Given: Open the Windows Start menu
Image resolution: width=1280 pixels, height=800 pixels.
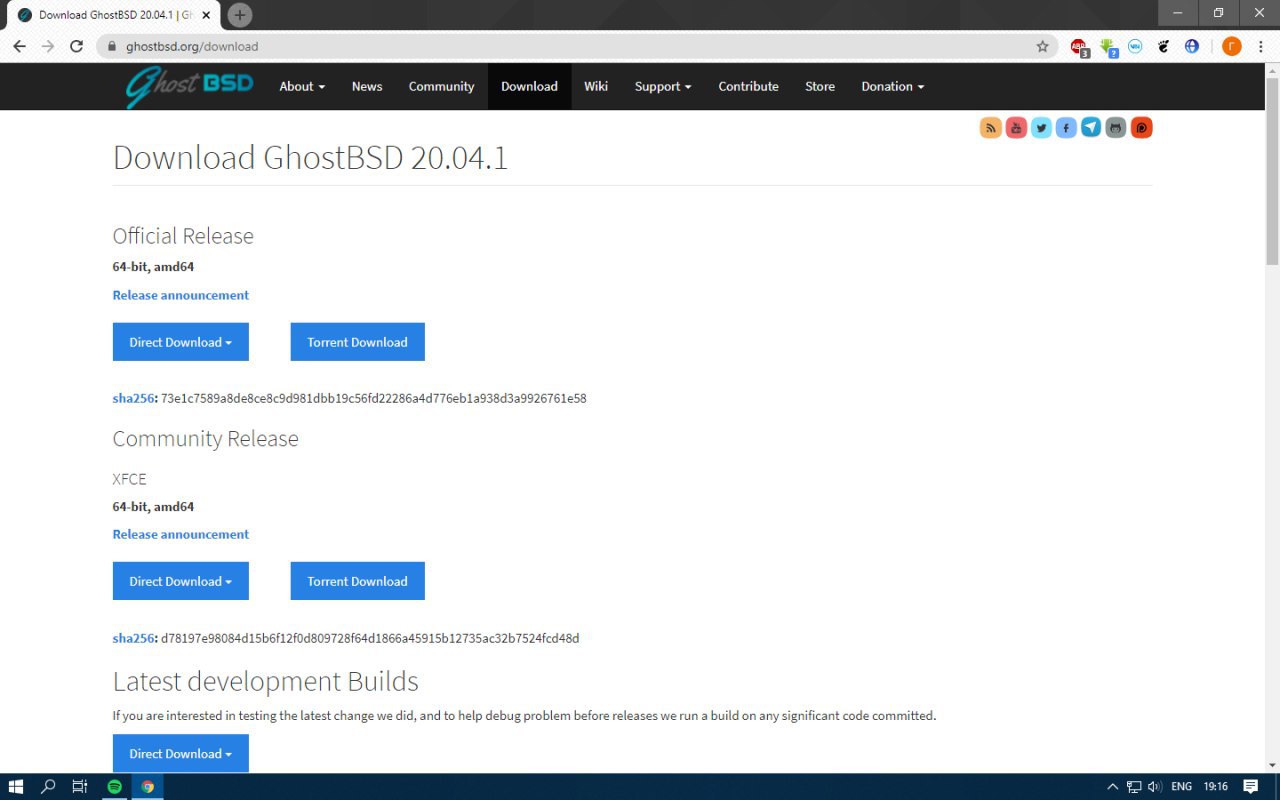Looking at the screenshot, I should click(16, 787).
